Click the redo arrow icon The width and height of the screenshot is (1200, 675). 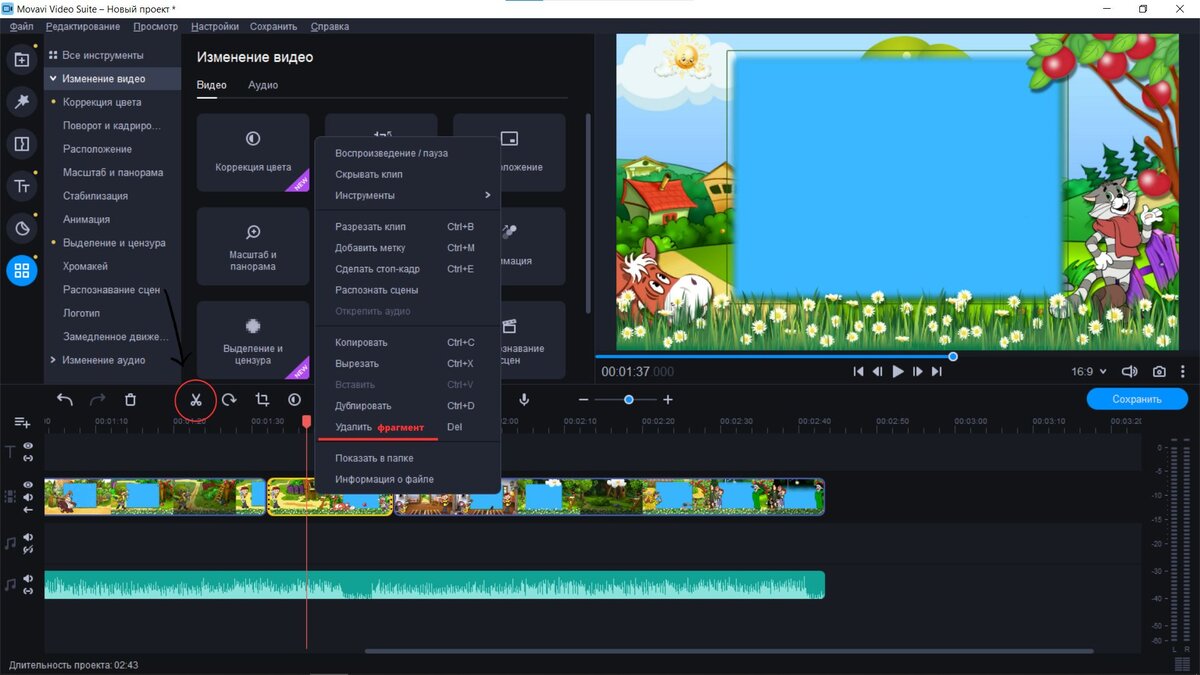(x=97, y=400)
